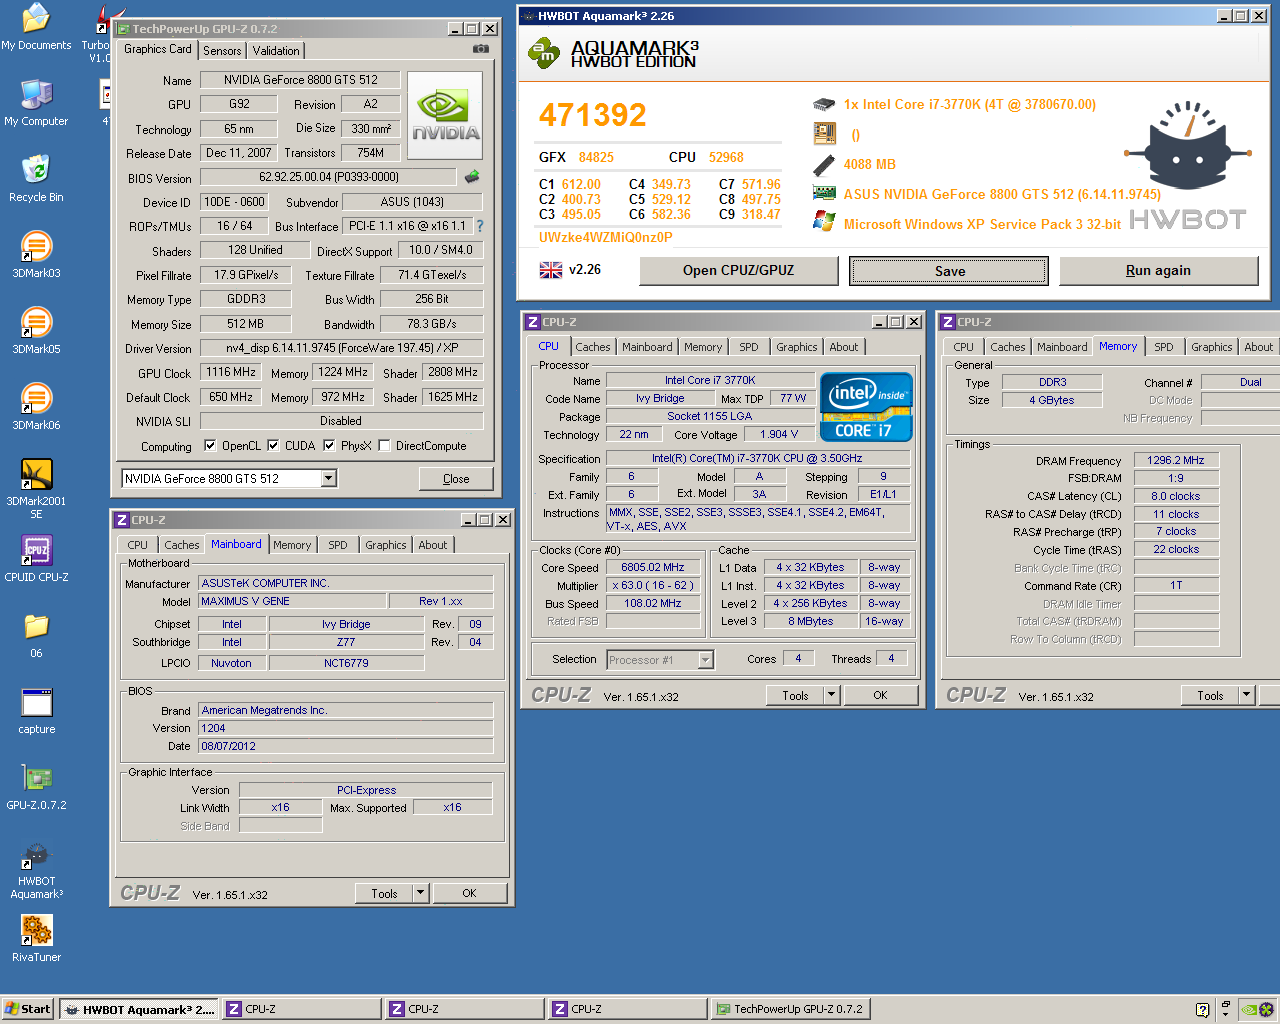Image resolution: width=1280 pixels, height=1024 pixels.
Task: Switch to HWBOT Aquamark taskbar button
Action: [x=140, y=1009]
